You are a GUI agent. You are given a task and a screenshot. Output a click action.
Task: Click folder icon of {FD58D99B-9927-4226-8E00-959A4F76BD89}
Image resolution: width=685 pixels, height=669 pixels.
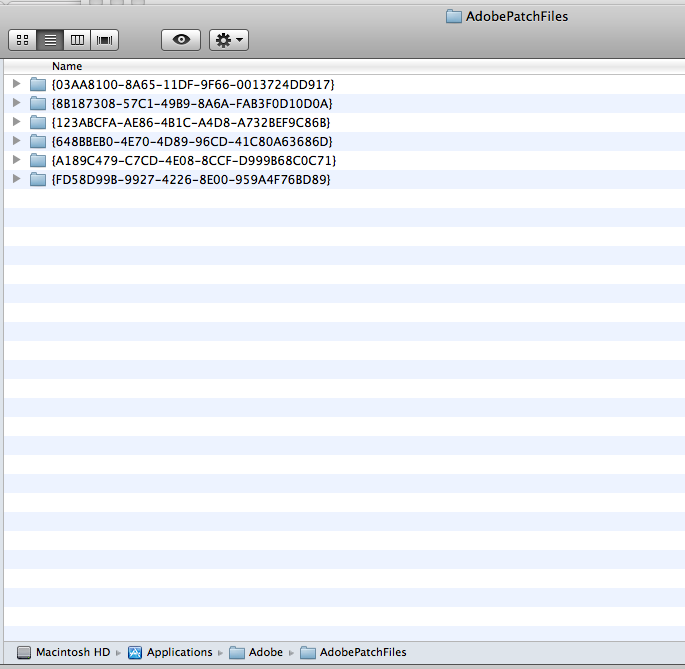(x=38, y=179)
